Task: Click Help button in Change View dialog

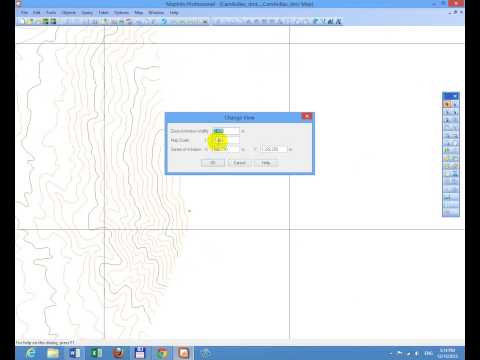Action: (x=266, y=163)
